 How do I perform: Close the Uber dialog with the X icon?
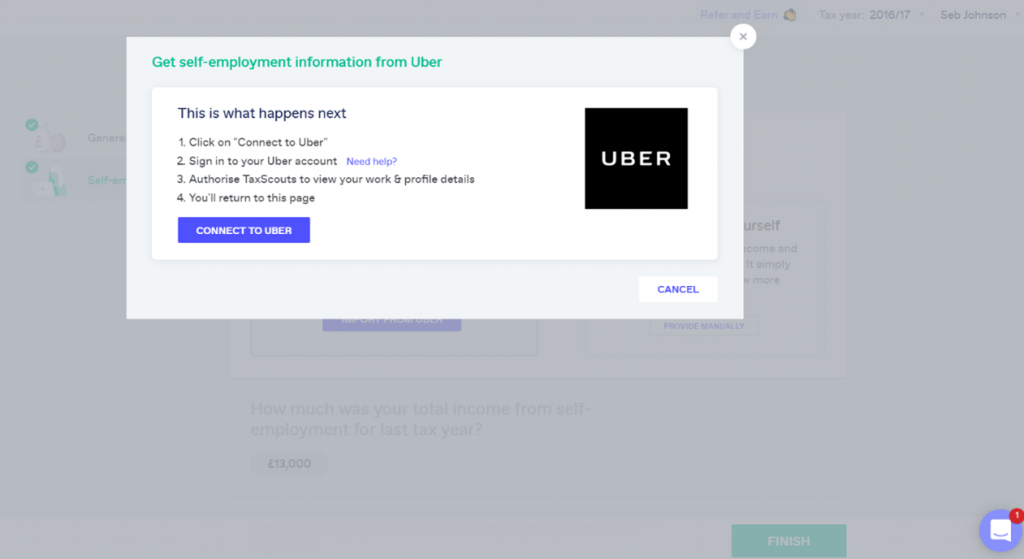743,37
